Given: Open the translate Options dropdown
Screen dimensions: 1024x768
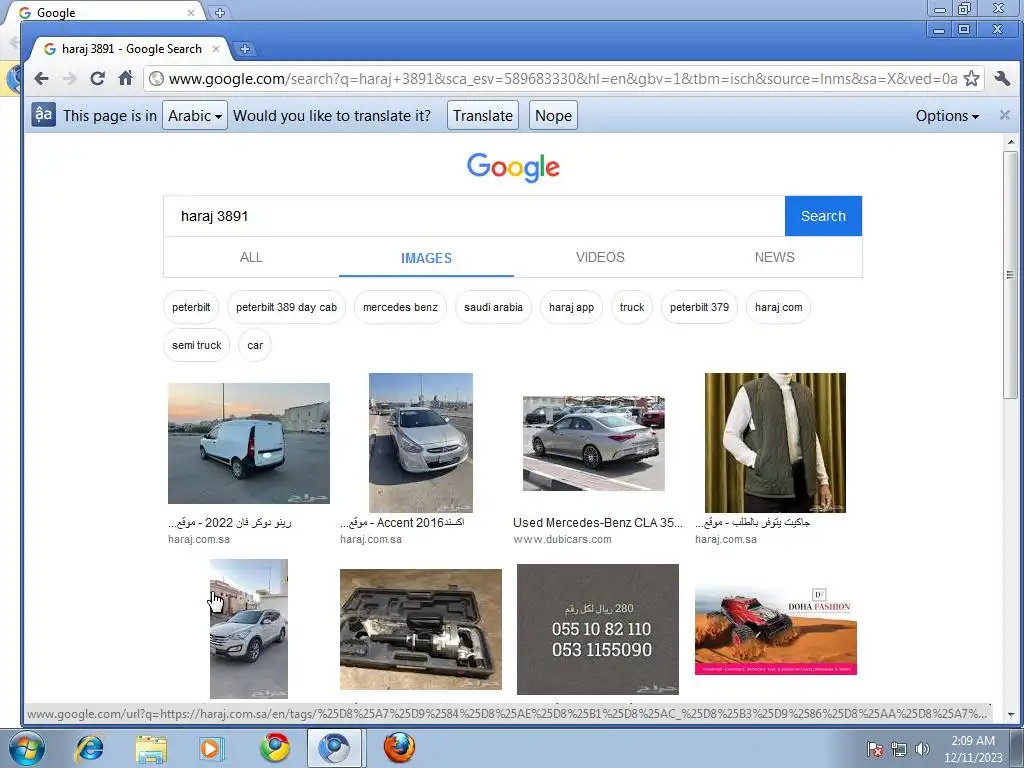Looking at the screenshot, I should (947, 116).
